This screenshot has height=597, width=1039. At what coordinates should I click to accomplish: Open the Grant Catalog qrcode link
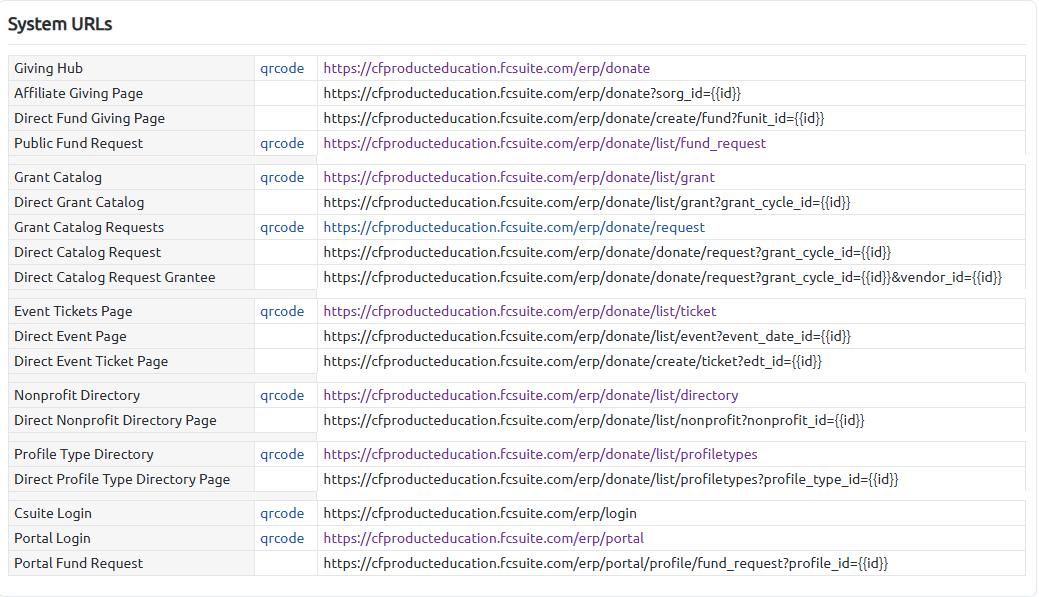282,177
